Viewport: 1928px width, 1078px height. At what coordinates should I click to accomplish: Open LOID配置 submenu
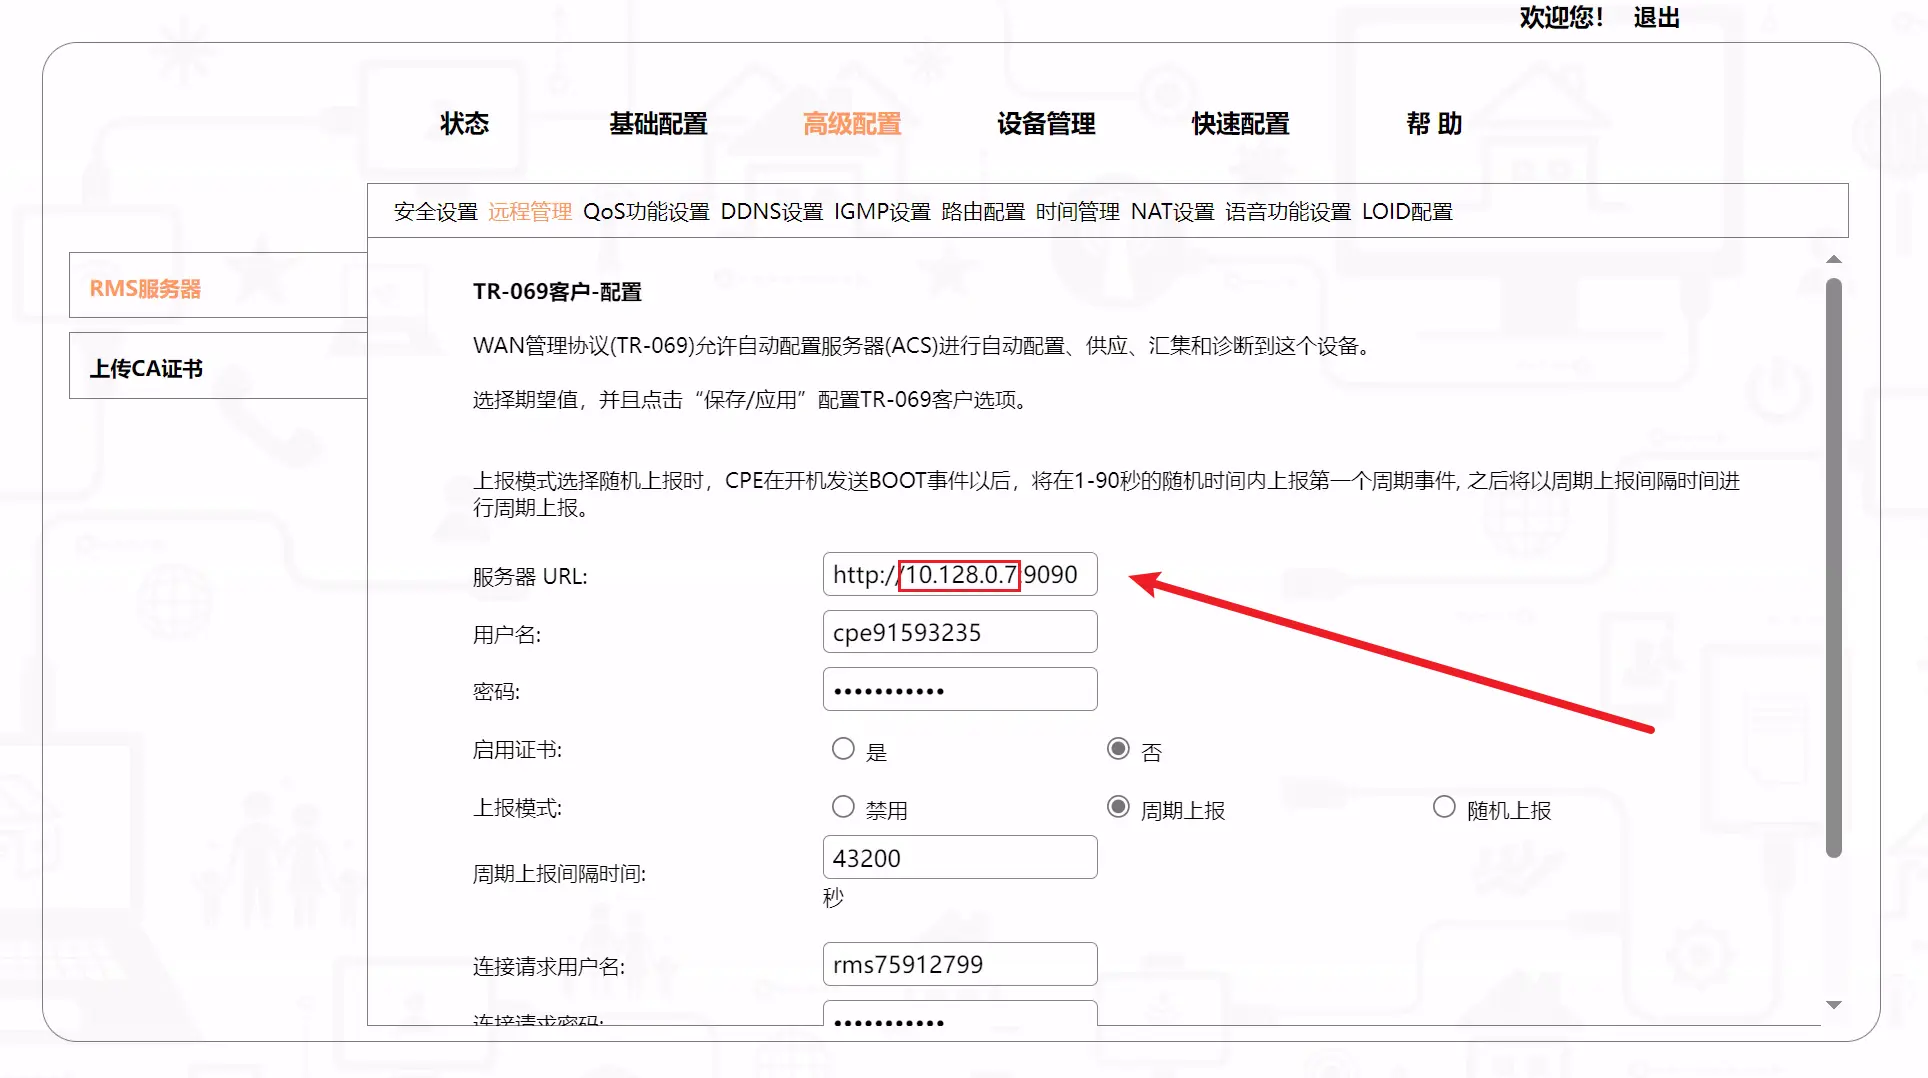[x=1407, y=212]
